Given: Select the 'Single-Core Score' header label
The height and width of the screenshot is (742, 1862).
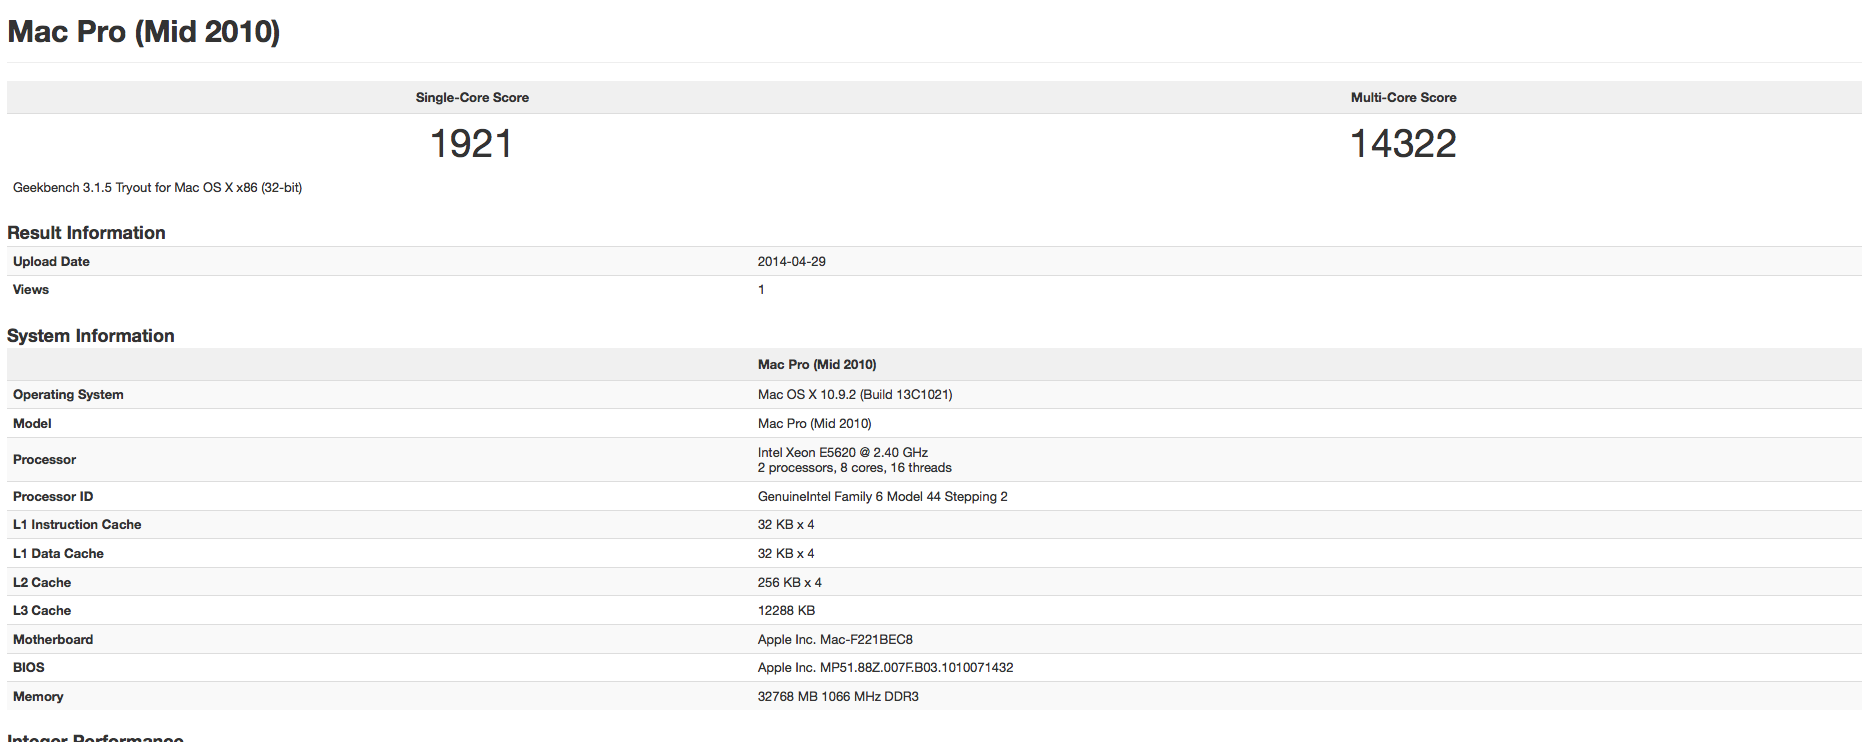Looking at the screenshot, I should pyautogui.click(x=472, y=98).
